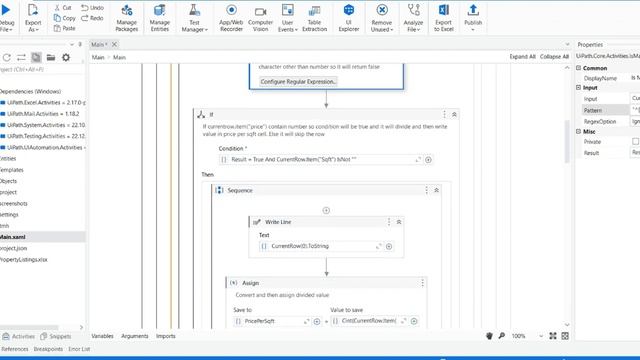
Task: Select PropertyListings.xlsx file
Action: coord(24,260)
